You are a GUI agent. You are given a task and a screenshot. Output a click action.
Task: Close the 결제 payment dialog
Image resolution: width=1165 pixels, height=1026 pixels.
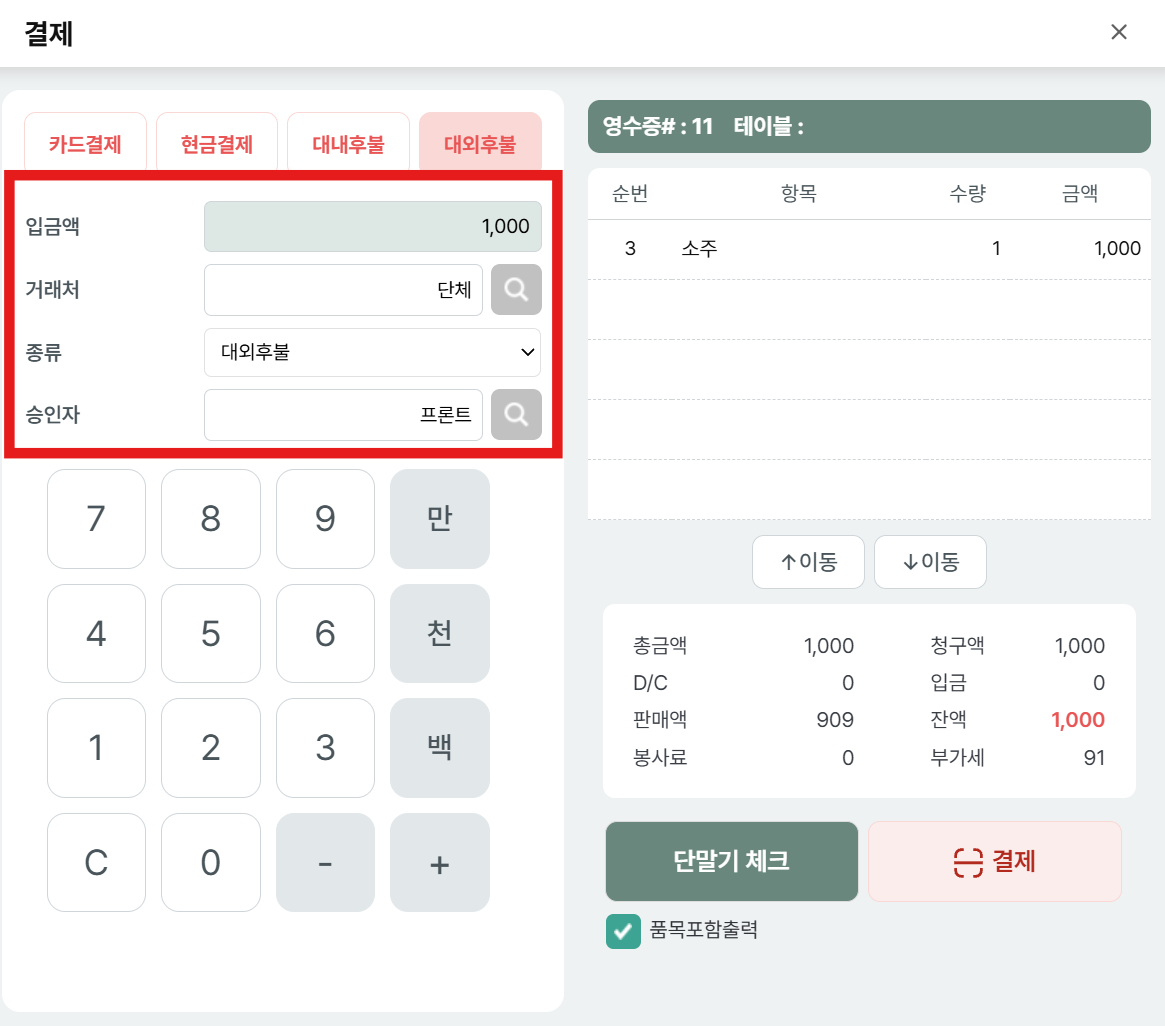[1119, 32]
